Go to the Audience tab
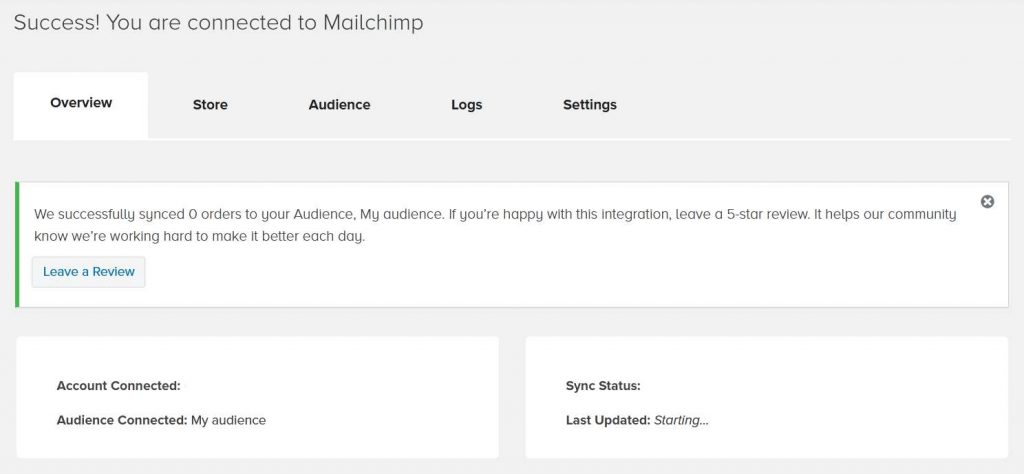The image size is (1024, 474). coord(340,104)
